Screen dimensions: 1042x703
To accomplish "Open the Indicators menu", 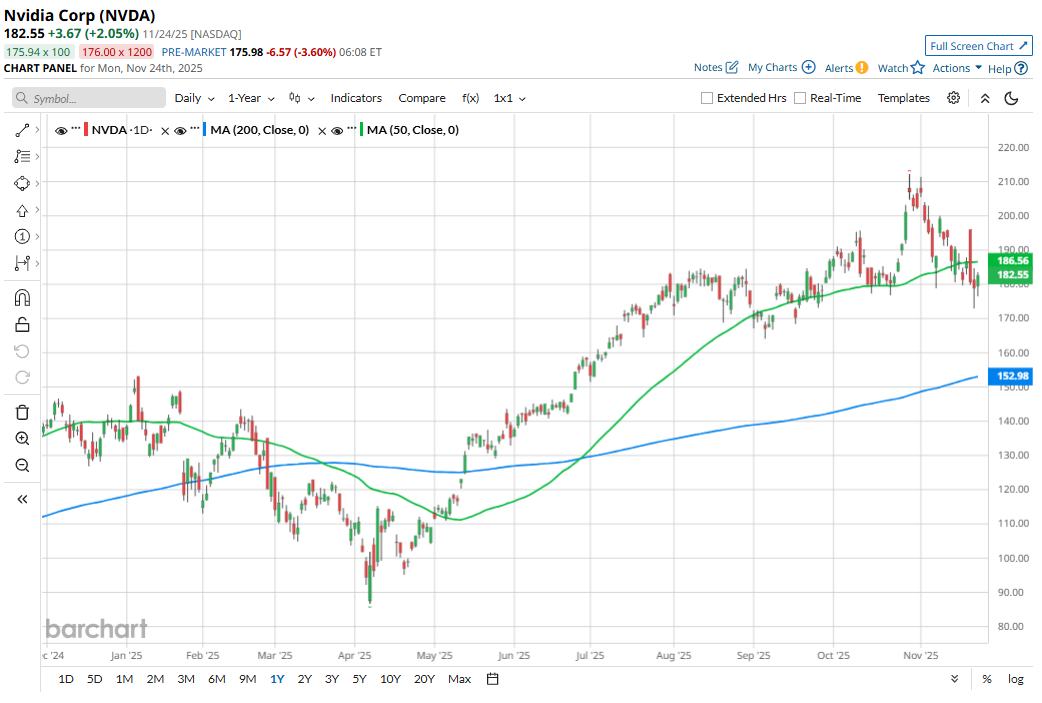I will tap(356, 98).
